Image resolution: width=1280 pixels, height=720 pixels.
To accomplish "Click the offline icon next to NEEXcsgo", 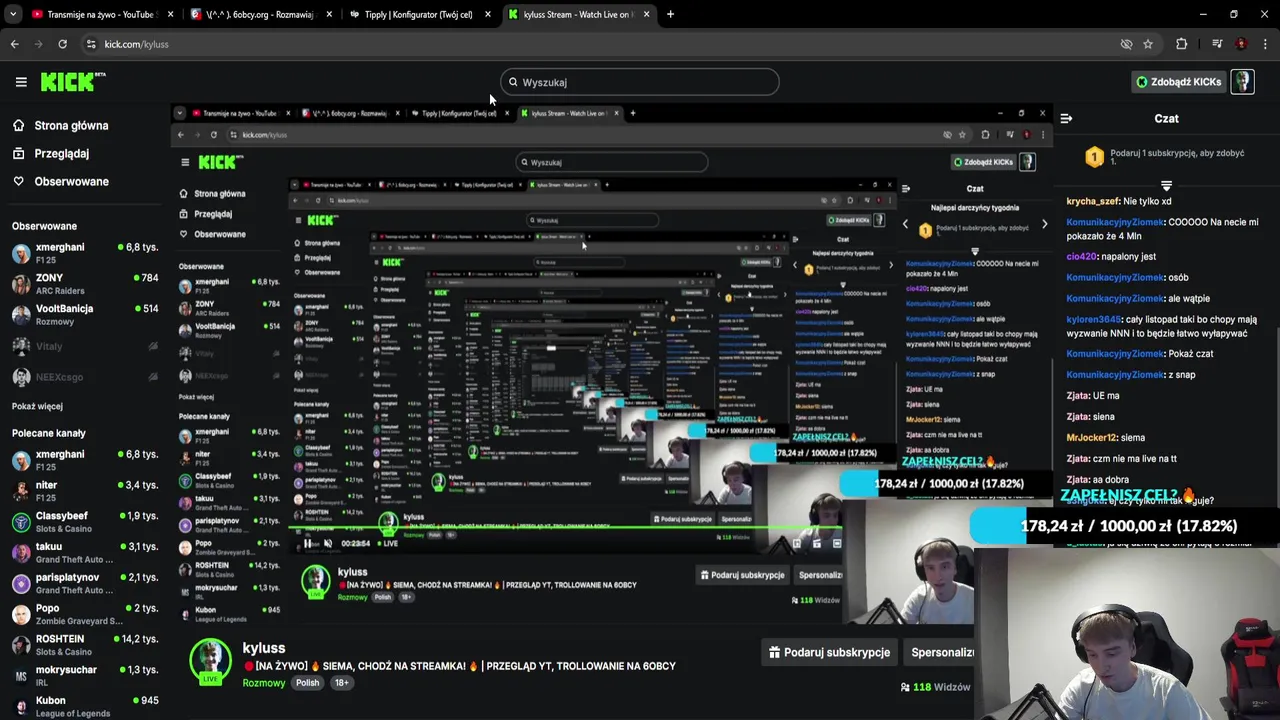I will pos(152,377).
